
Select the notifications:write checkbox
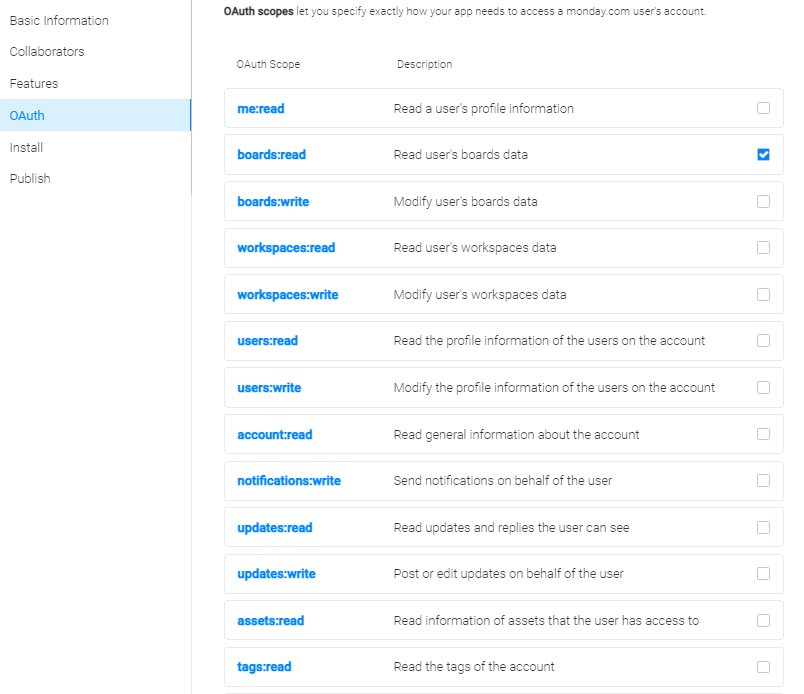[763, 480]
